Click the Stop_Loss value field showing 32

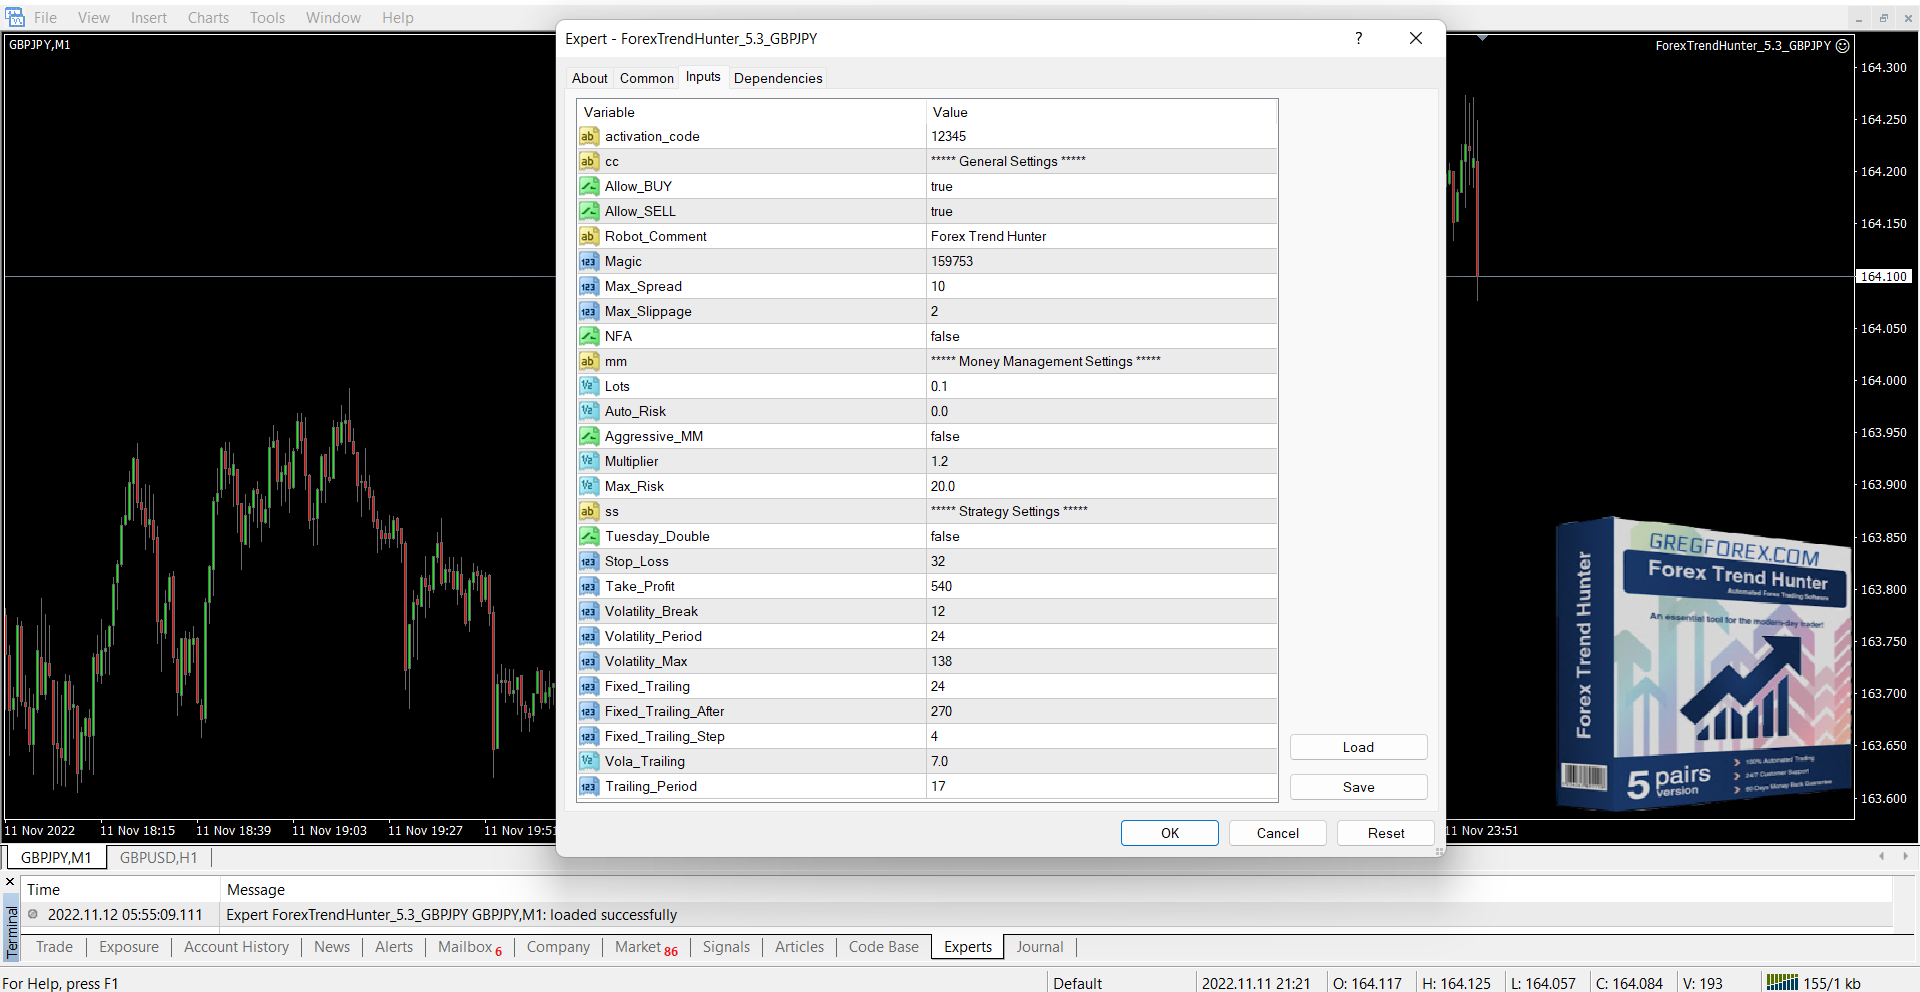pyautogui.click(x=1100, y=562)
